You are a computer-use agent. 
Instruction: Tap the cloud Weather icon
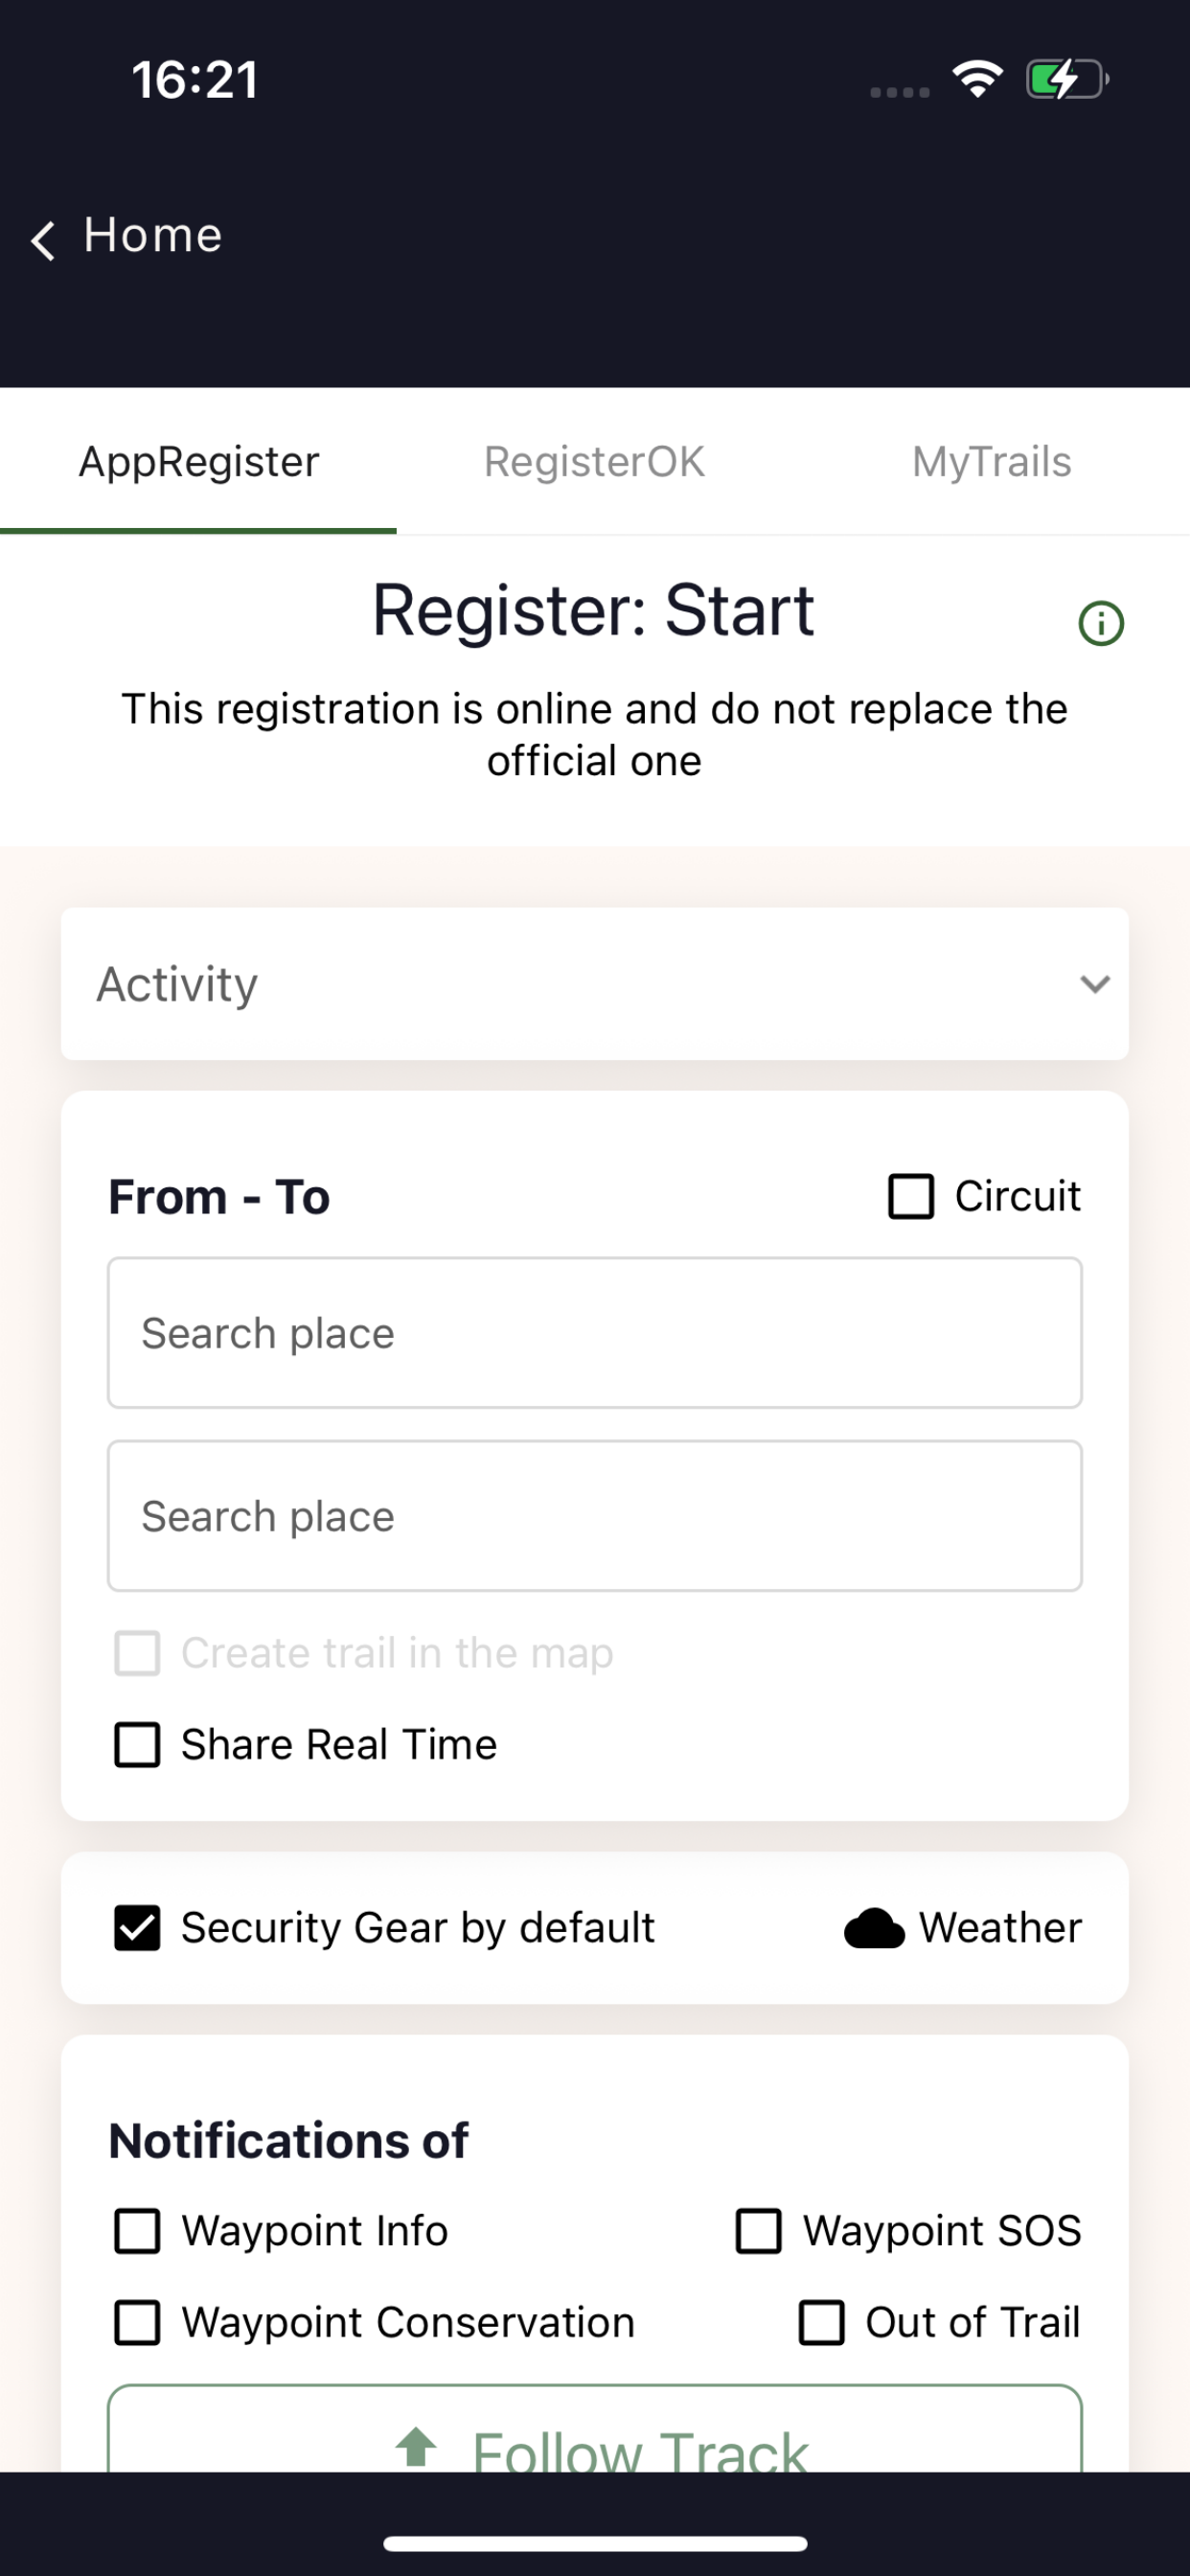click(874, 1928)
